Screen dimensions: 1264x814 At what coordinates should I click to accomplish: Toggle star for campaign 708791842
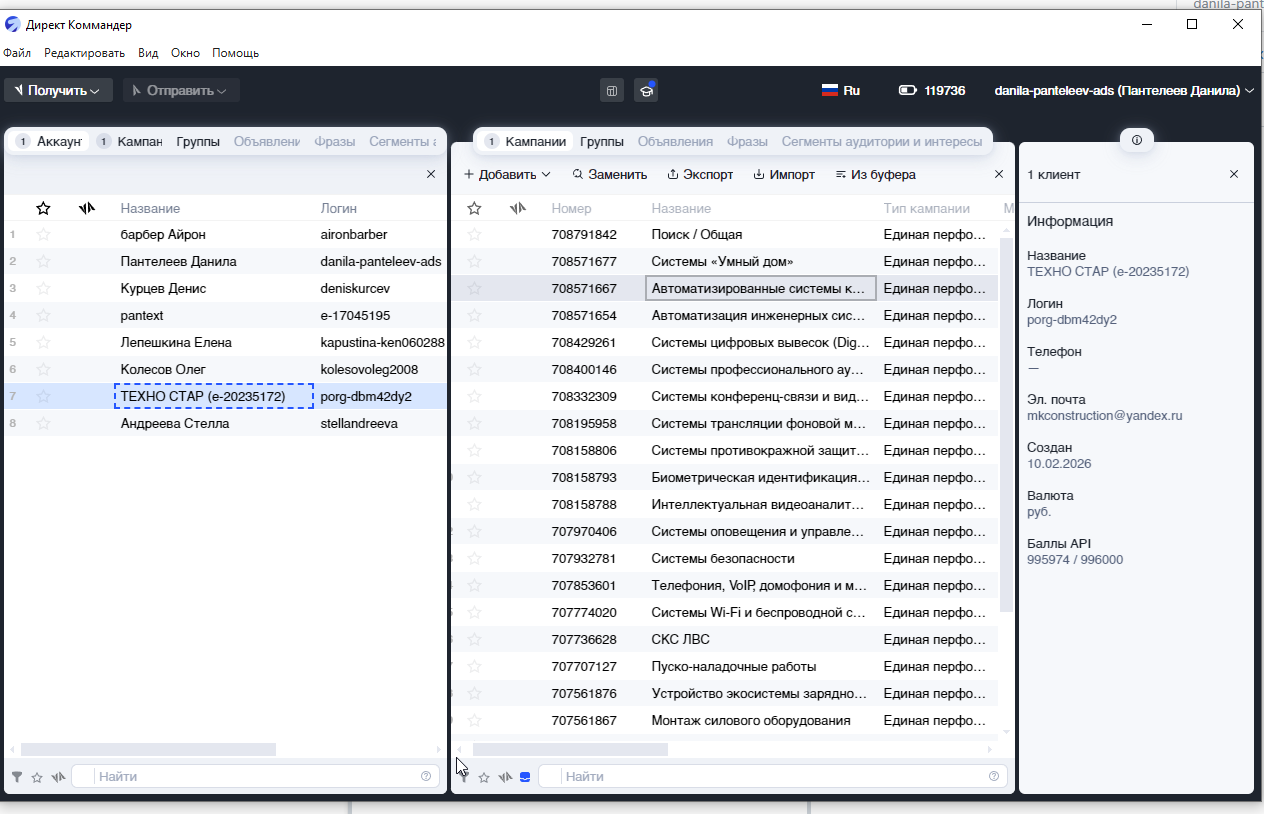(x=474, y=235)
